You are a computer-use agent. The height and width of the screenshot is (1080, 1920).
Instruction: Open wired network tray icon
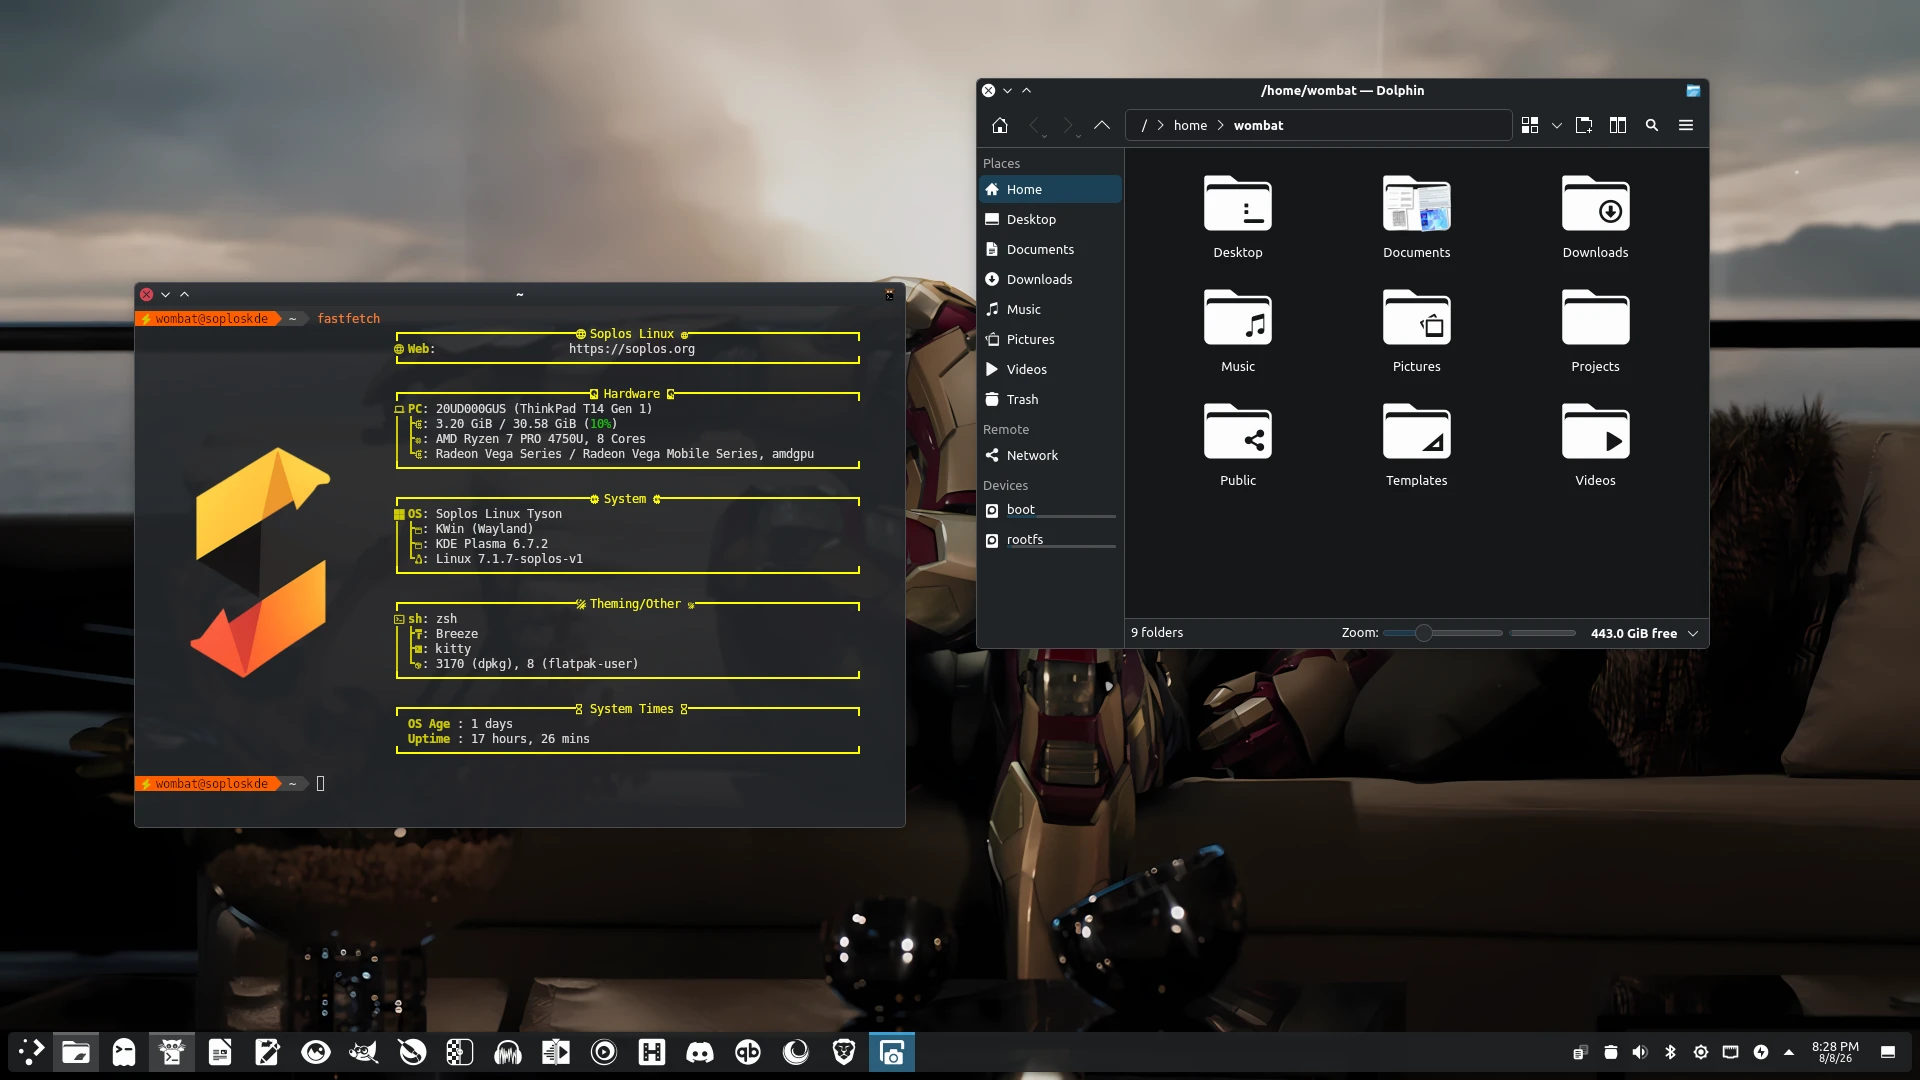point(1730,1052)
